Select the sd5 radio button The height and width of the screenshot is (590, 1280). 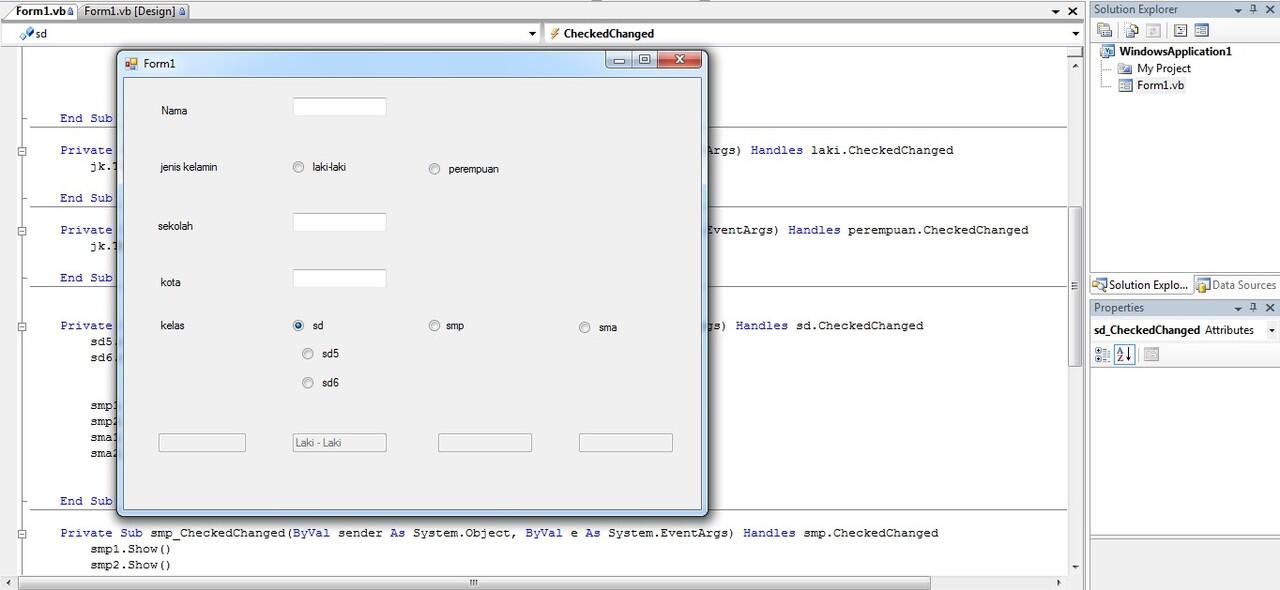[x=308, y=353]
